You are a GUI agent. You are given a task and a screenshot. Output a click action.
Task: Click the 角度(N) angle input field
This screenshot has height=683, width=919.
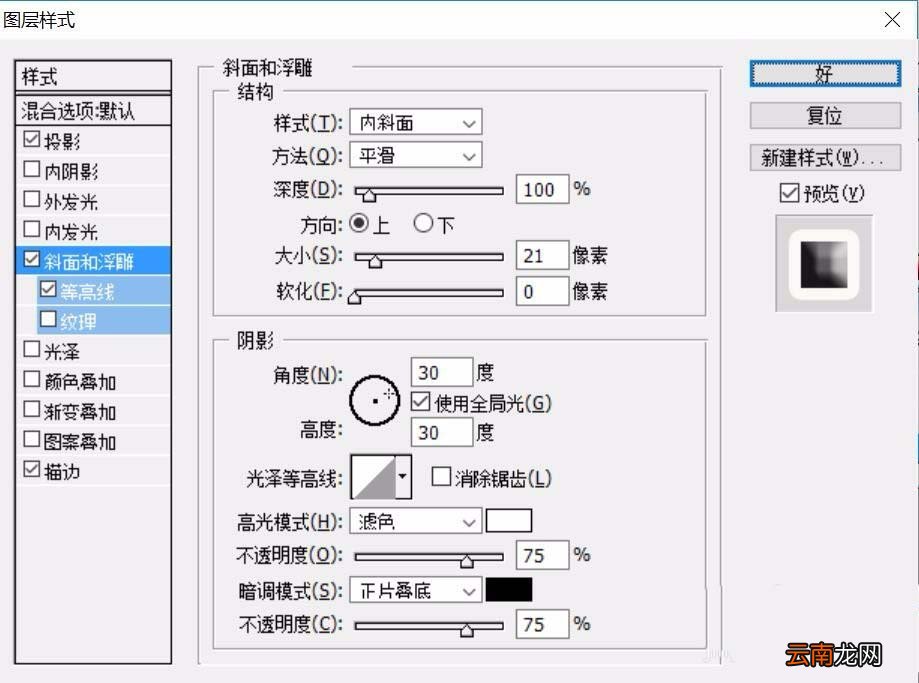(x=441, y=372)
